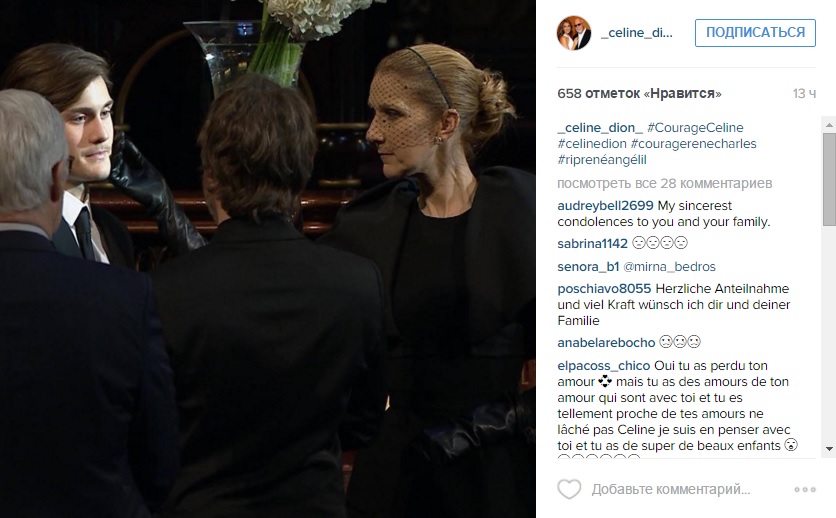Open sabrina1142 commenter profile
The height and width of the screenshot is (518, 836).
[x=592, y=244]
